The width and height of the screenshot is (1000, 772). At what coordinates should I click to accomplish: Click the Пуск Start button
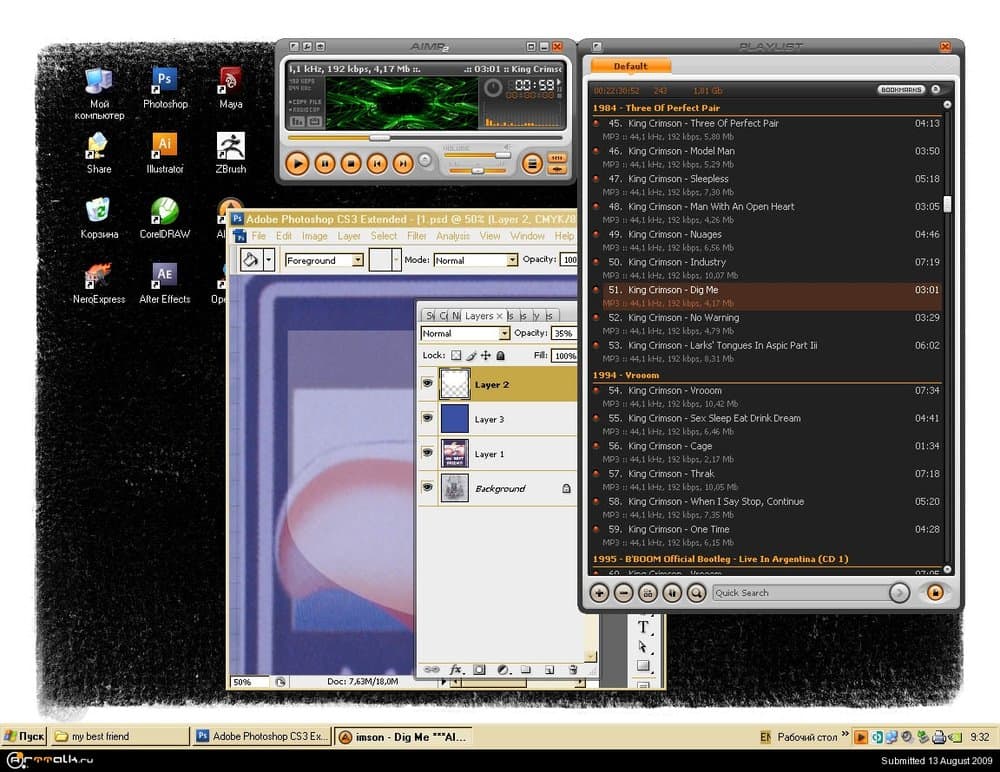pos(24,736)
